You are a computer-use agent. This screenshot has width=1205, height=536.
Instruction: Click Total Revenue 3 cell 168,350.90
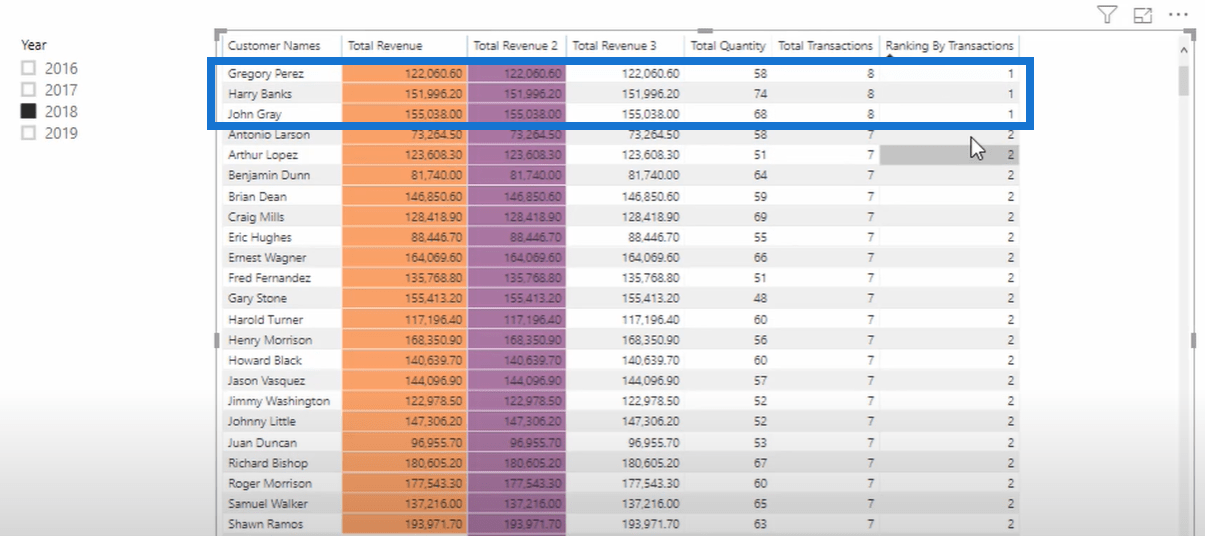pos(626,340)
